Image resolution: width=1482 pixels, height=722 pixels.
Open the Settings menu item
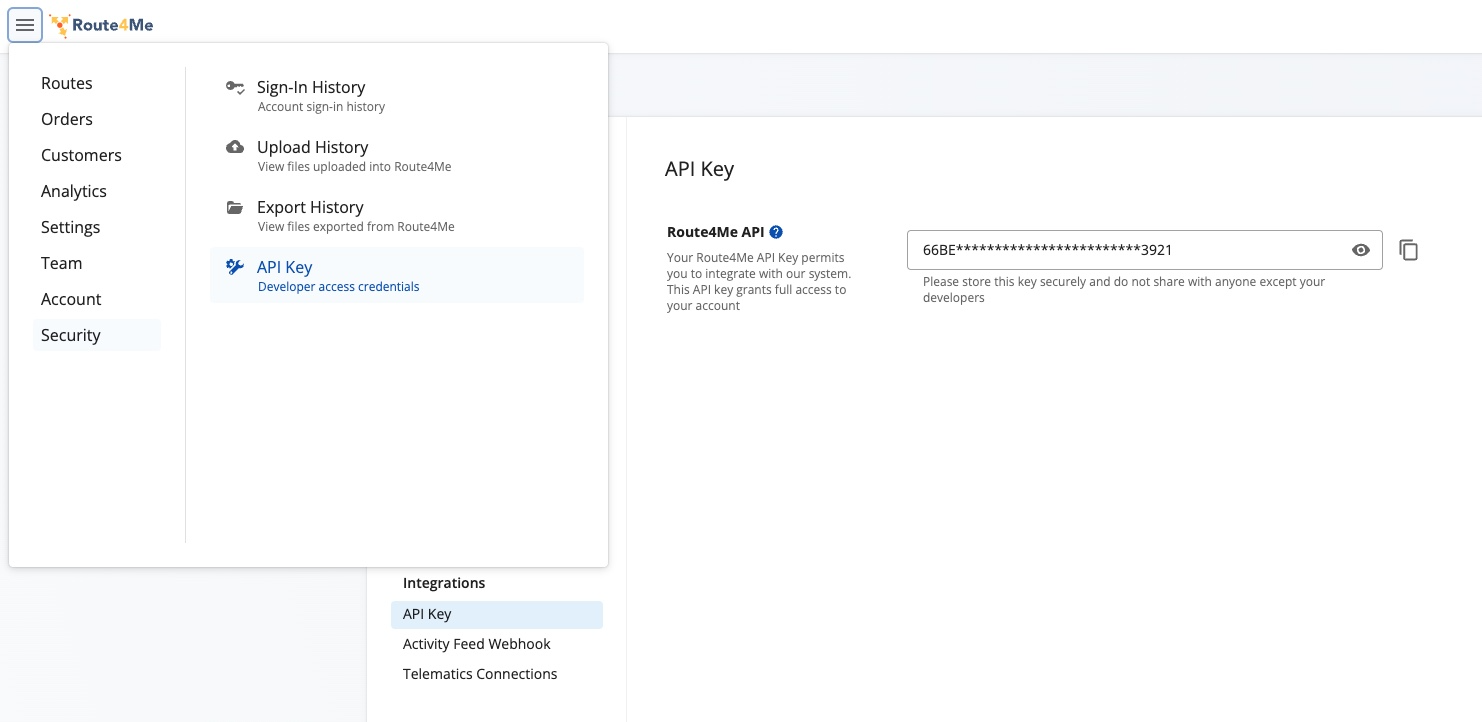point(97,227)
